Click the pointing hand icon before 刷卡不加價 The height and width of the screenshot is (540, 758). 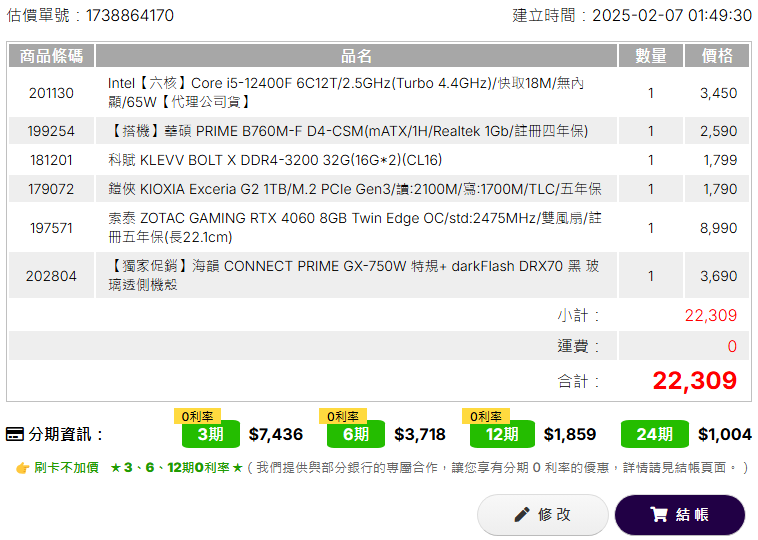22,468
